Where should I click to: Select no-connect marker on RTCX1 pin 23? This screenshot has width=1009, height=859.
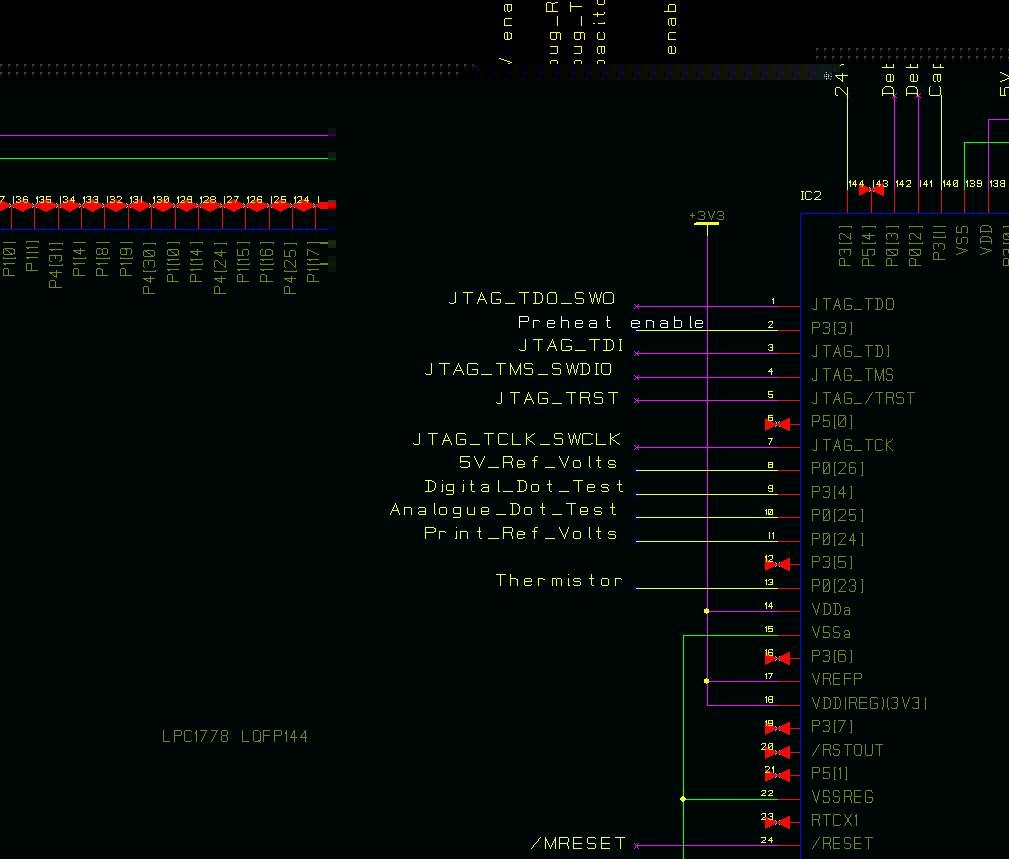pos(777,822)
